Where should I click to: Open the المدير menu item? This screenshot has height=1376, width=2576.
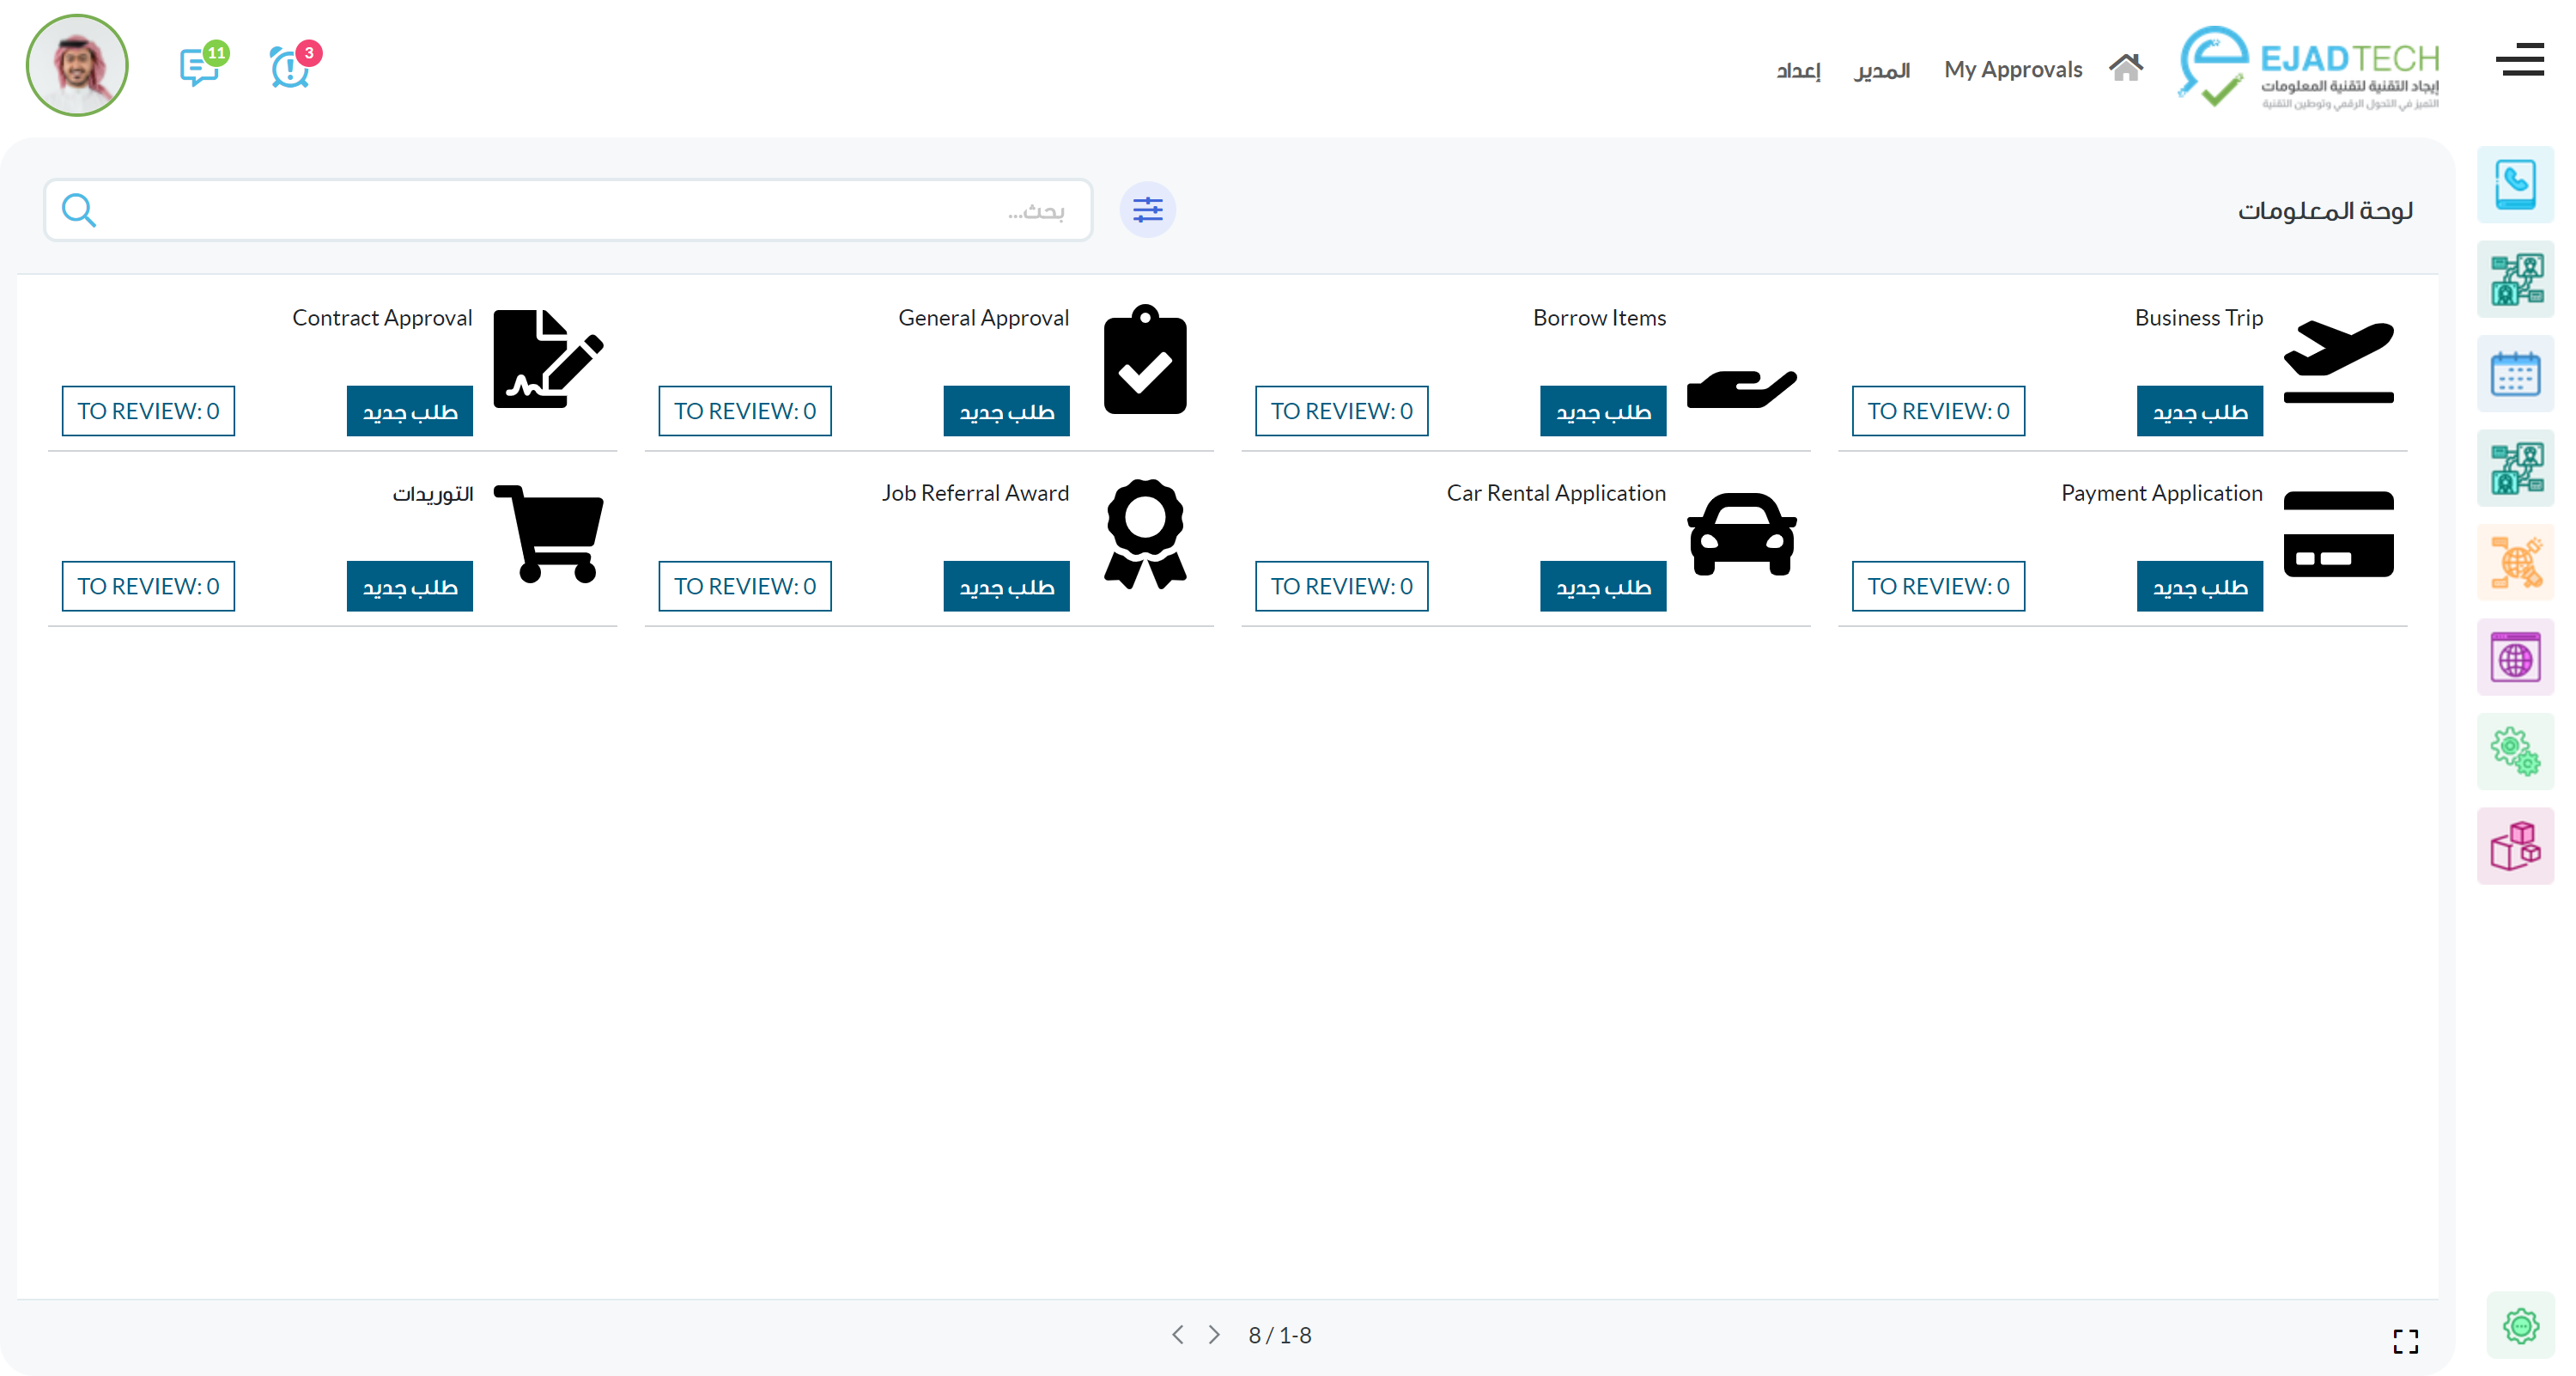1881,70
